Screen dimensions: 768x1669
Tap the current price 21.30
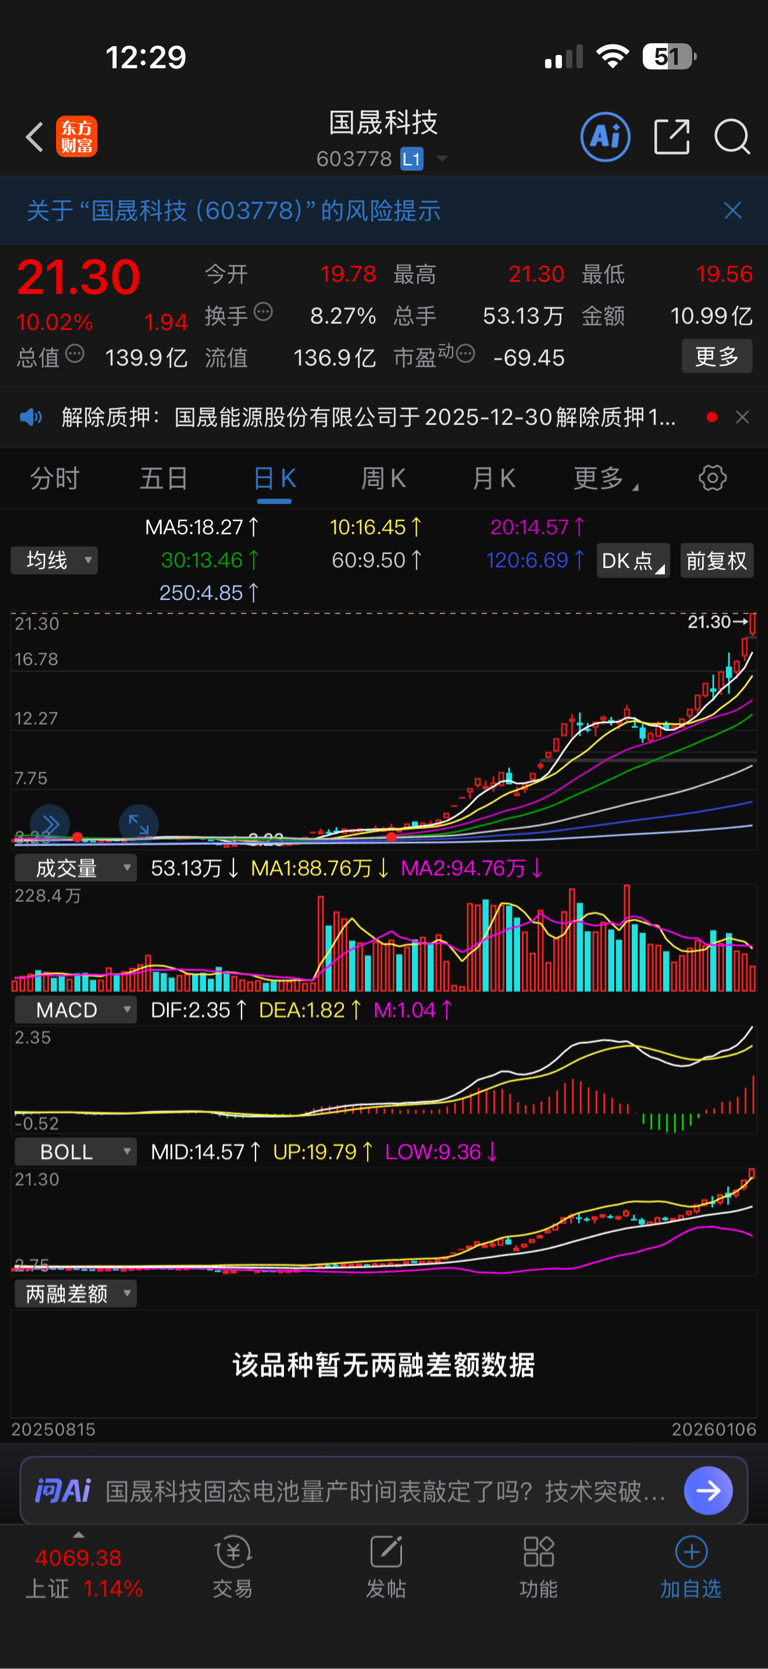78,277
